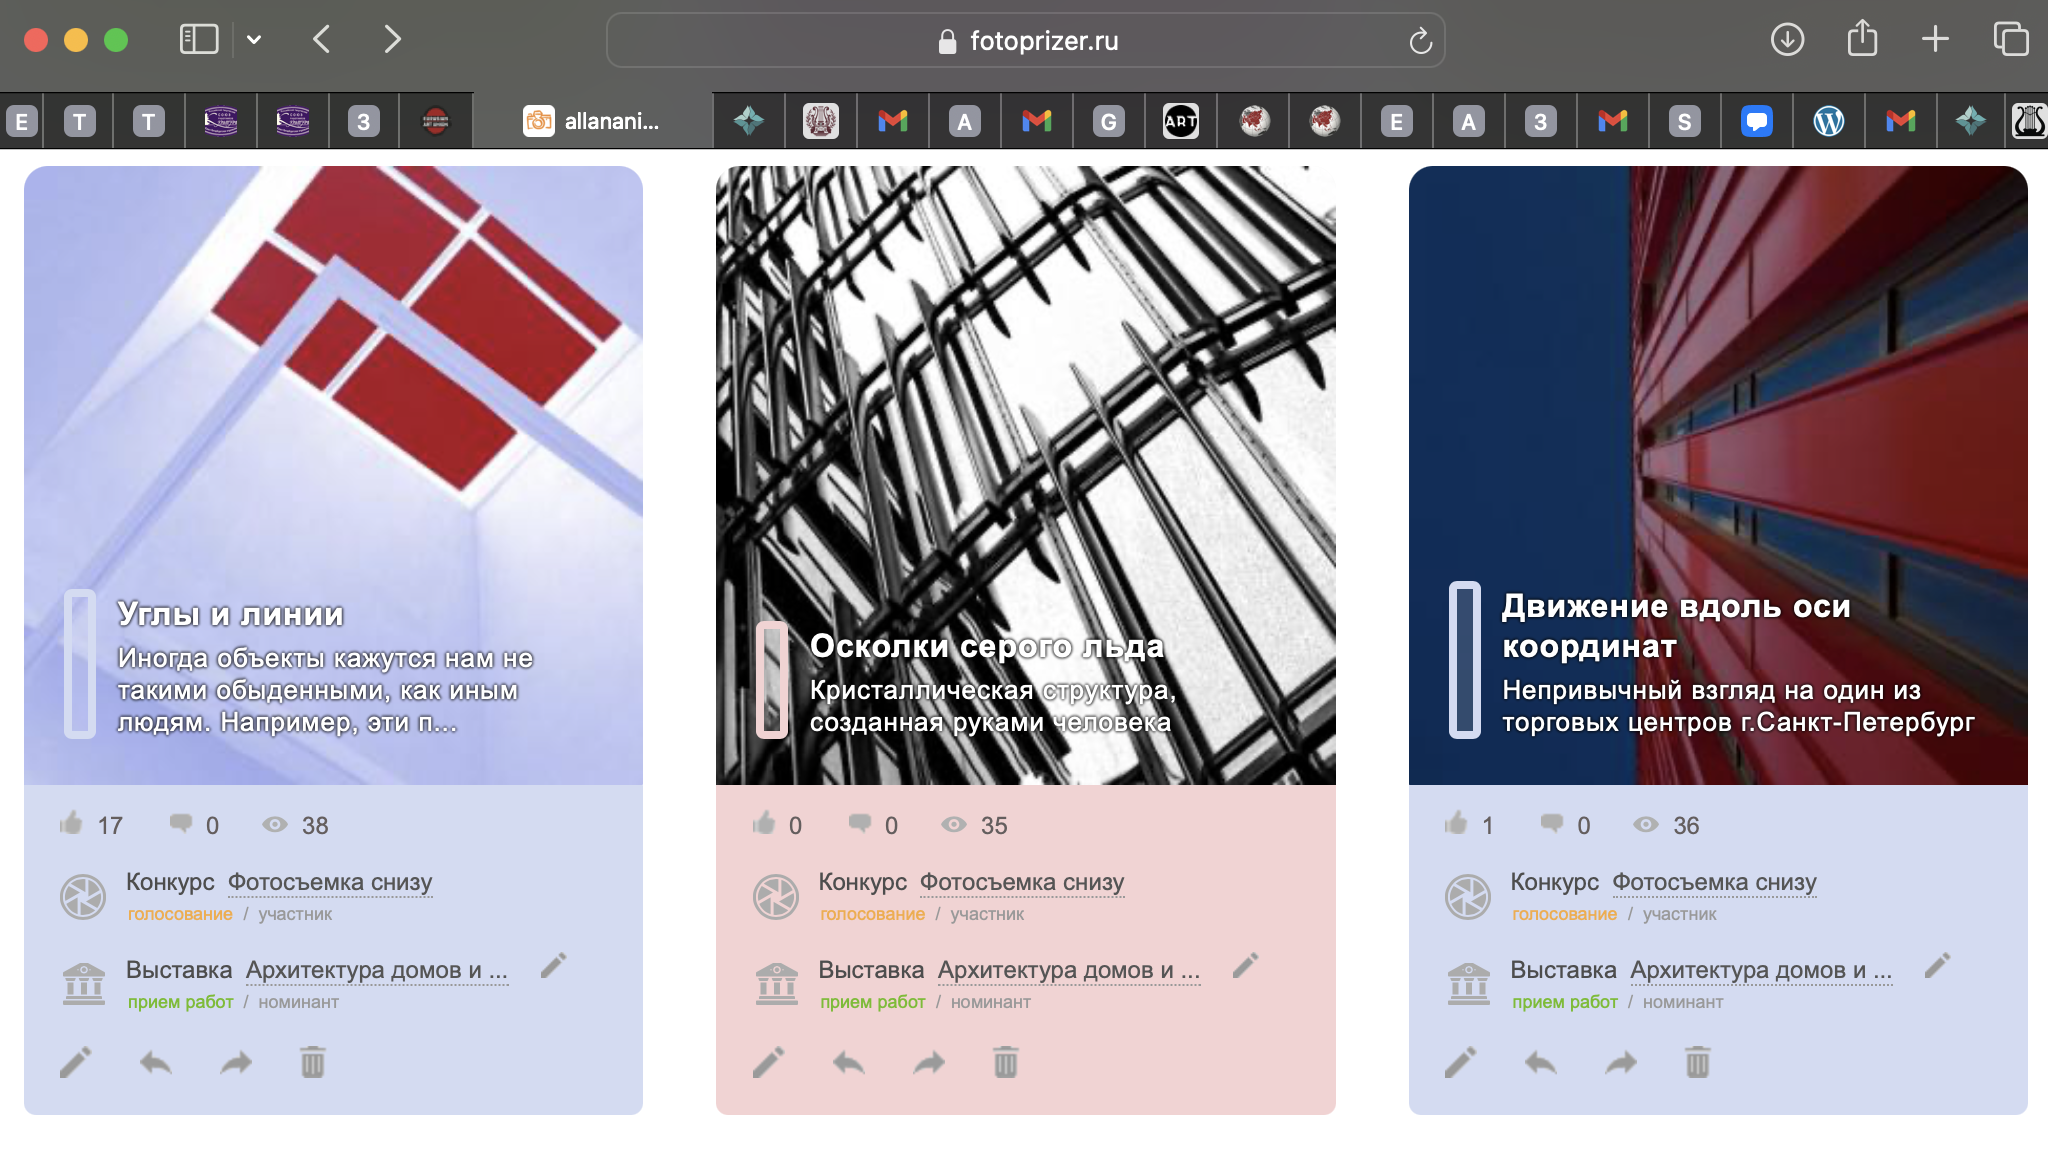Click the Share icon in Safari toolbar

pyautogui.click(x=1862, y=40)
